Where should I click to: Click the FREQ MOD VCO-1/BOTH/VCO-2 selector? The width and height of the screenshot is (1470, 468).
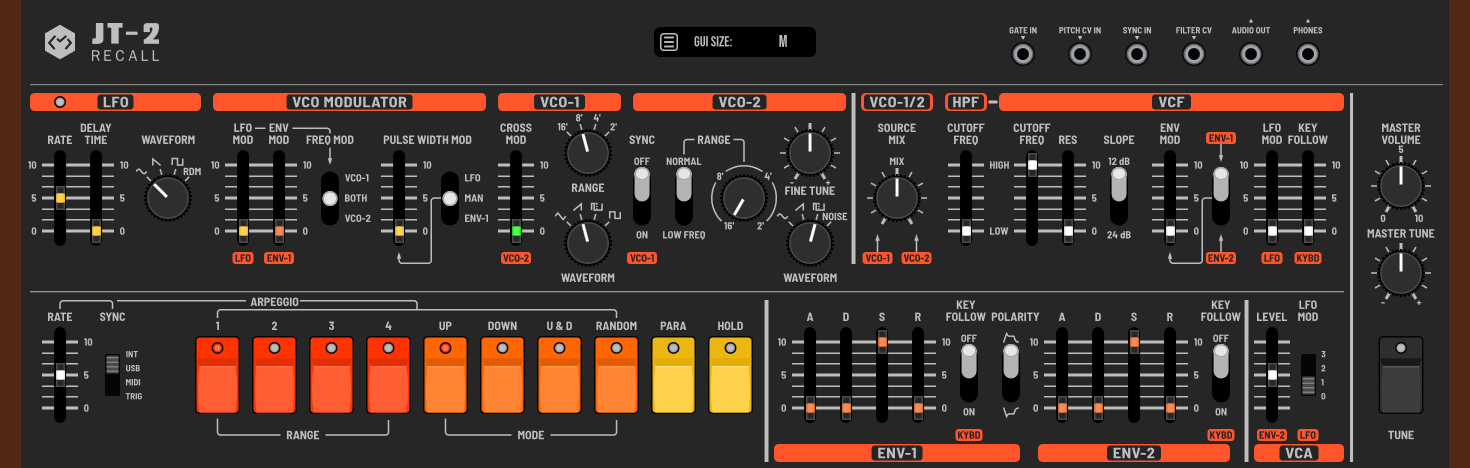tap(329, 198)
